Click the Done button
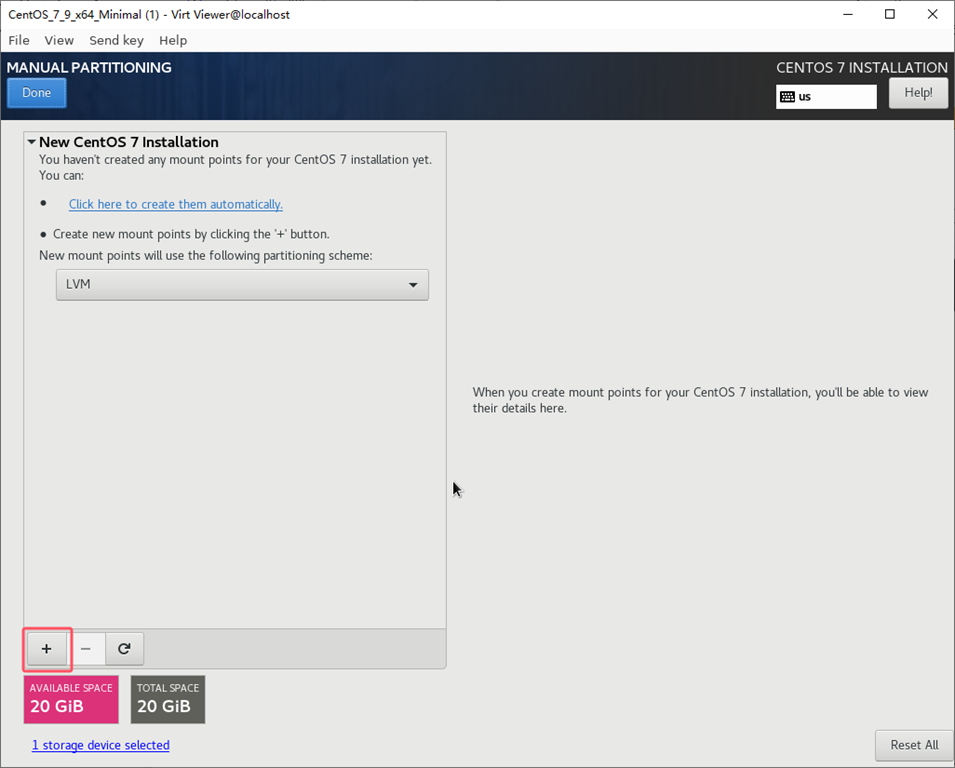Image resolution: width=955 pixels, height=768 pixels. (x=37, y=93)
